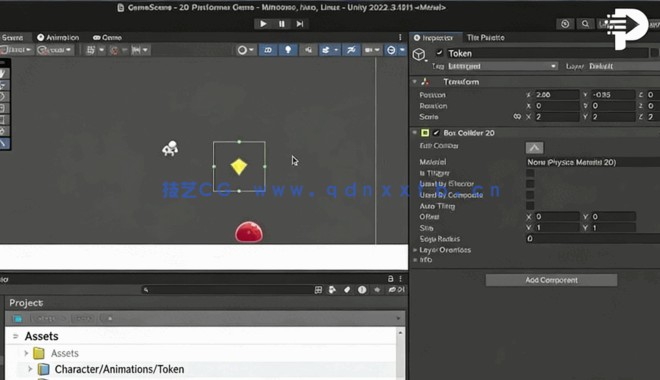This screenshot has height=380, width=660.
Task: Click the Transform component icon
Action: coord(425,82)
